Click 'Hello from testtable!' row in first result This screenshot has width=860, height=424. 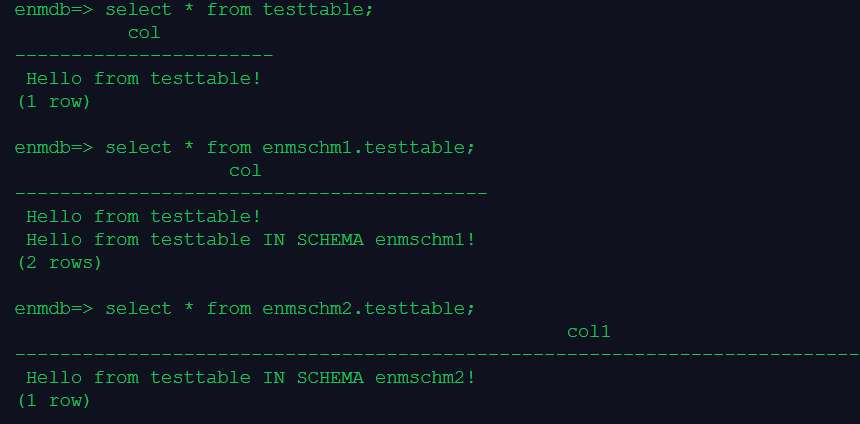pyautogui.click(x=143, y=78)
